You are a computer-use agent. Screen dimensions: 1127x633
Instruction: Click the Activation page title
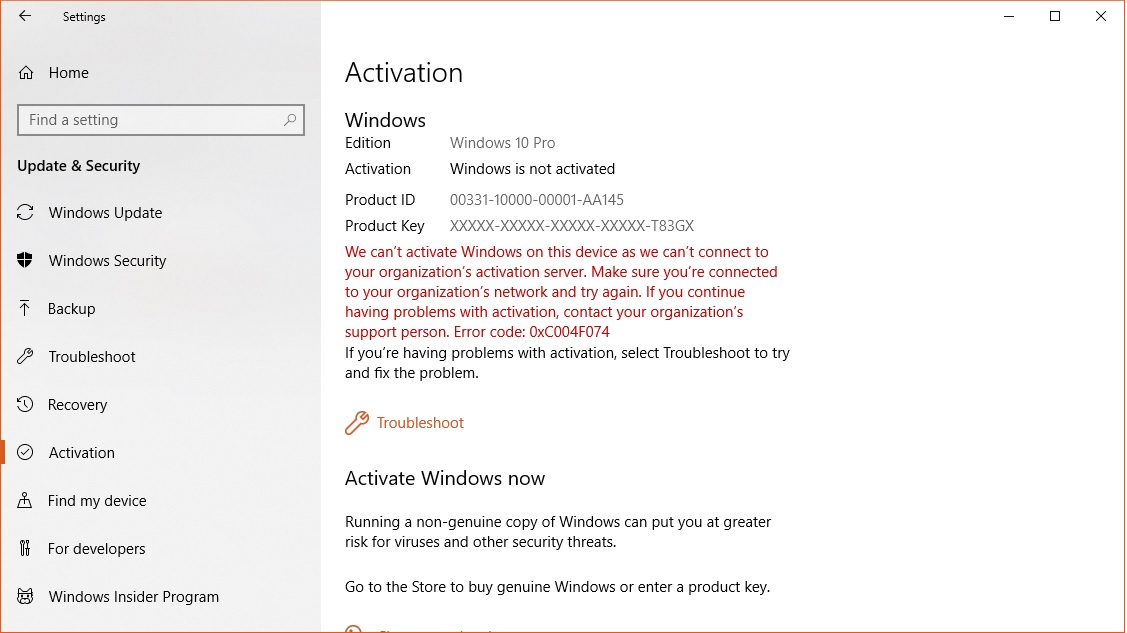tap(404, 73)
